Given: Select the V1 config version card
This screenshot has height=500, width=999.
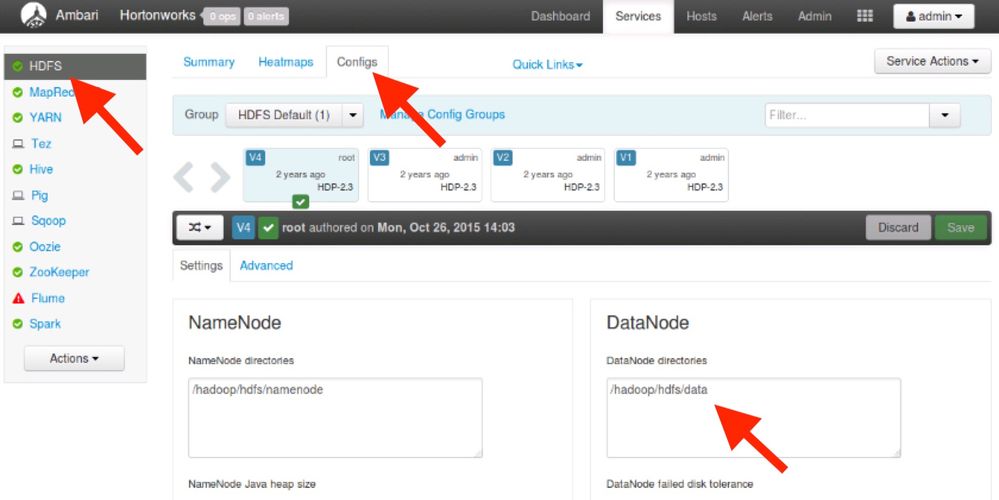Looking at the screenshot, I should (x=671, y=175).
